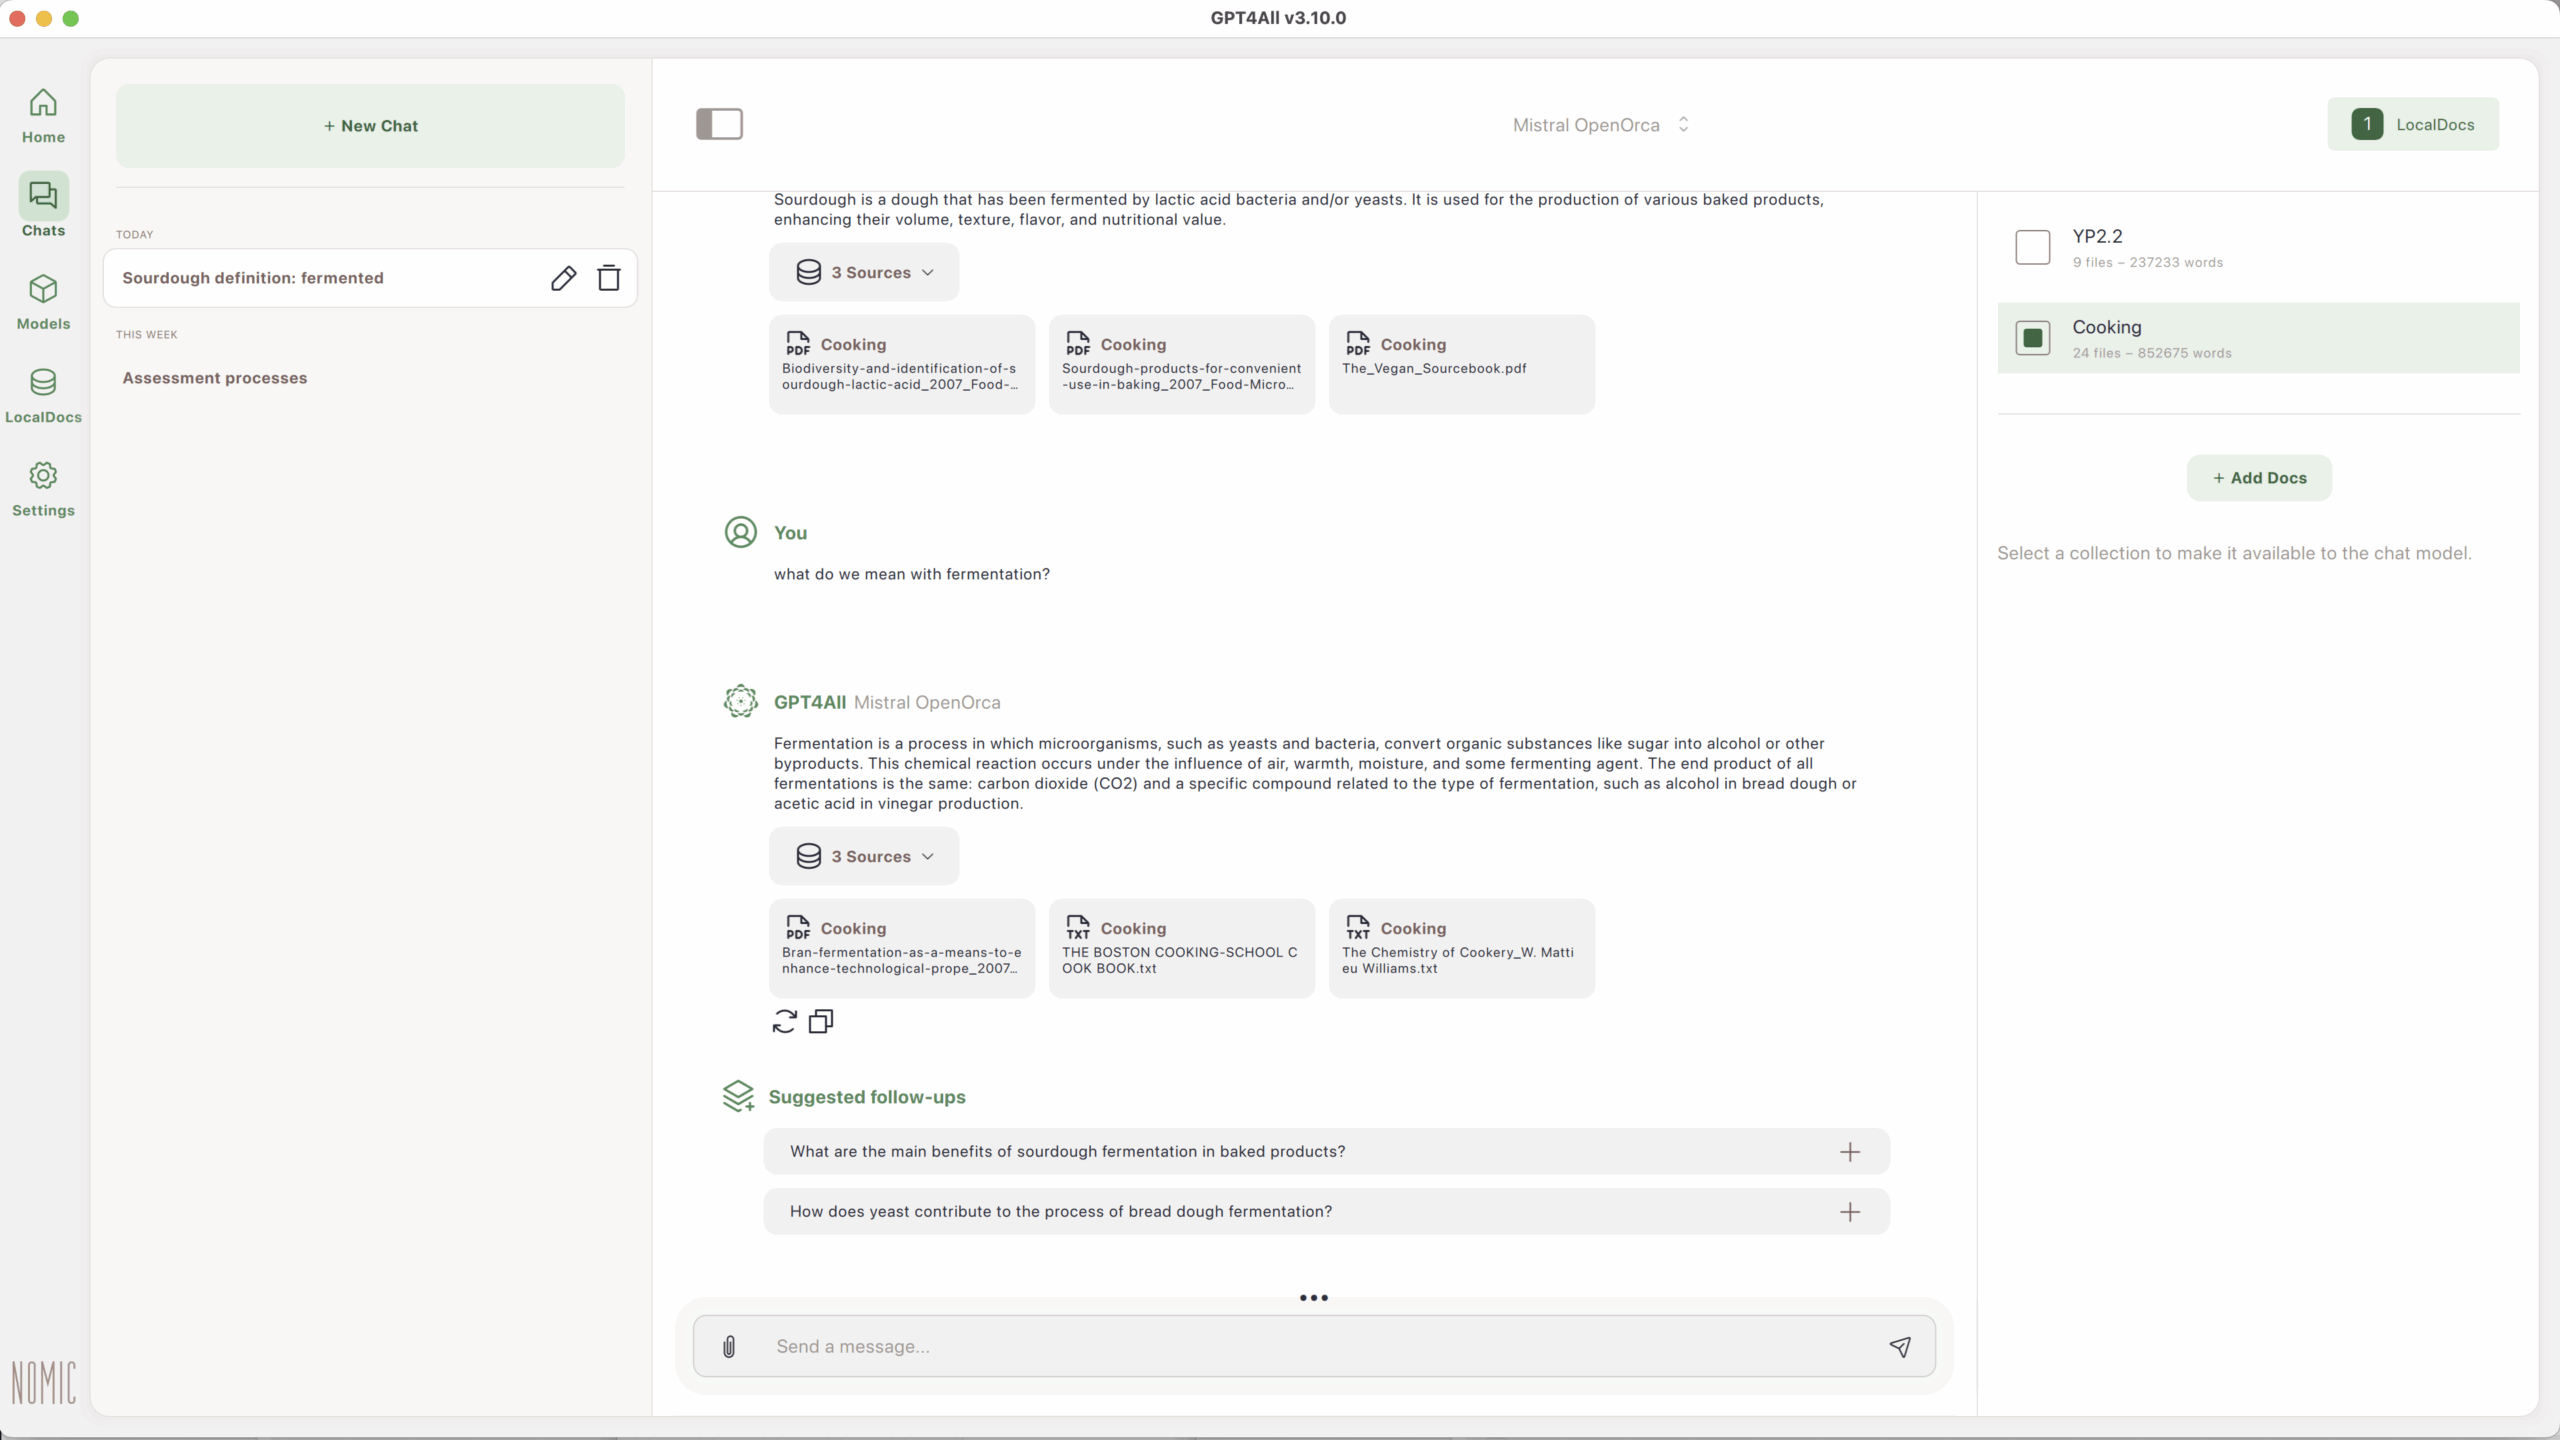Collapse the first 3 Sources expander
This screenshot has width=2560, height=1440.
click(x=864, y=272)
